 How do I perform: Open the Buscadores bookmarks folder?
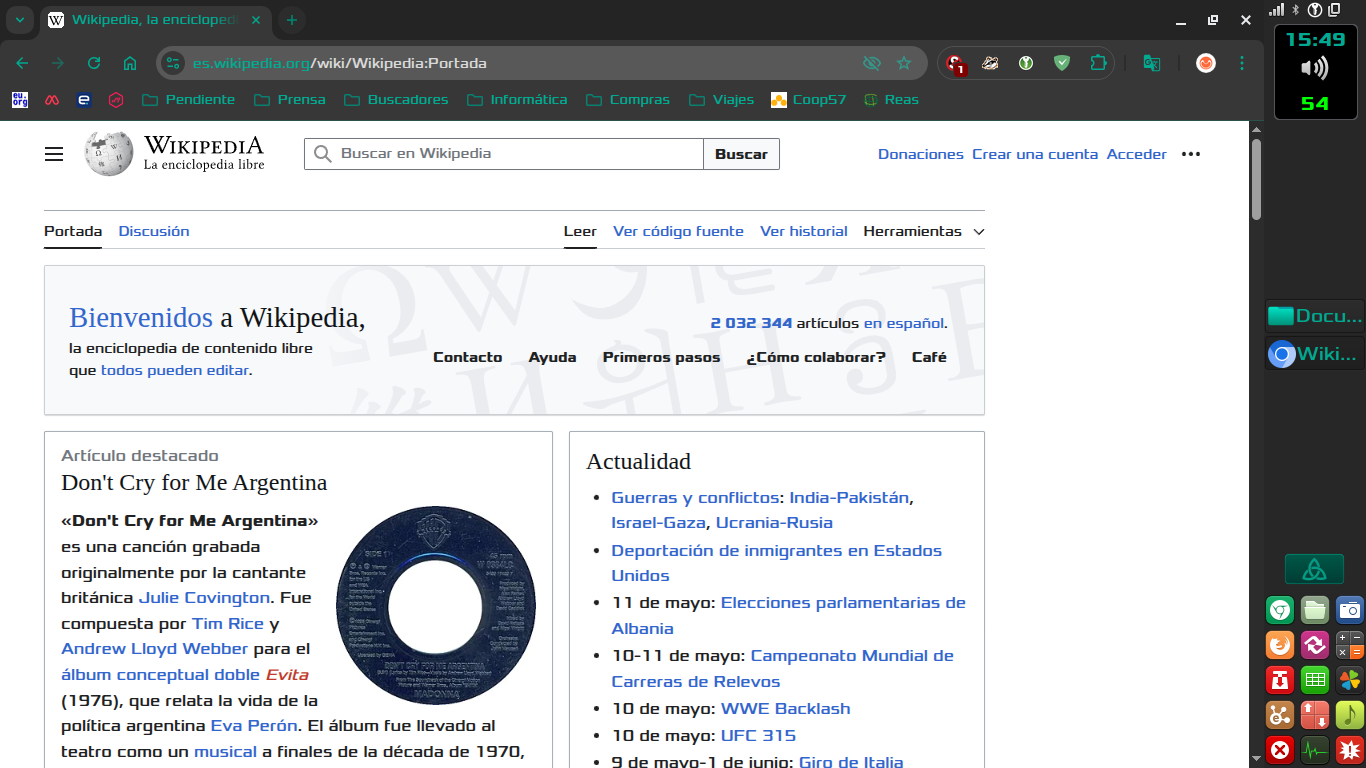coord(396,99)
